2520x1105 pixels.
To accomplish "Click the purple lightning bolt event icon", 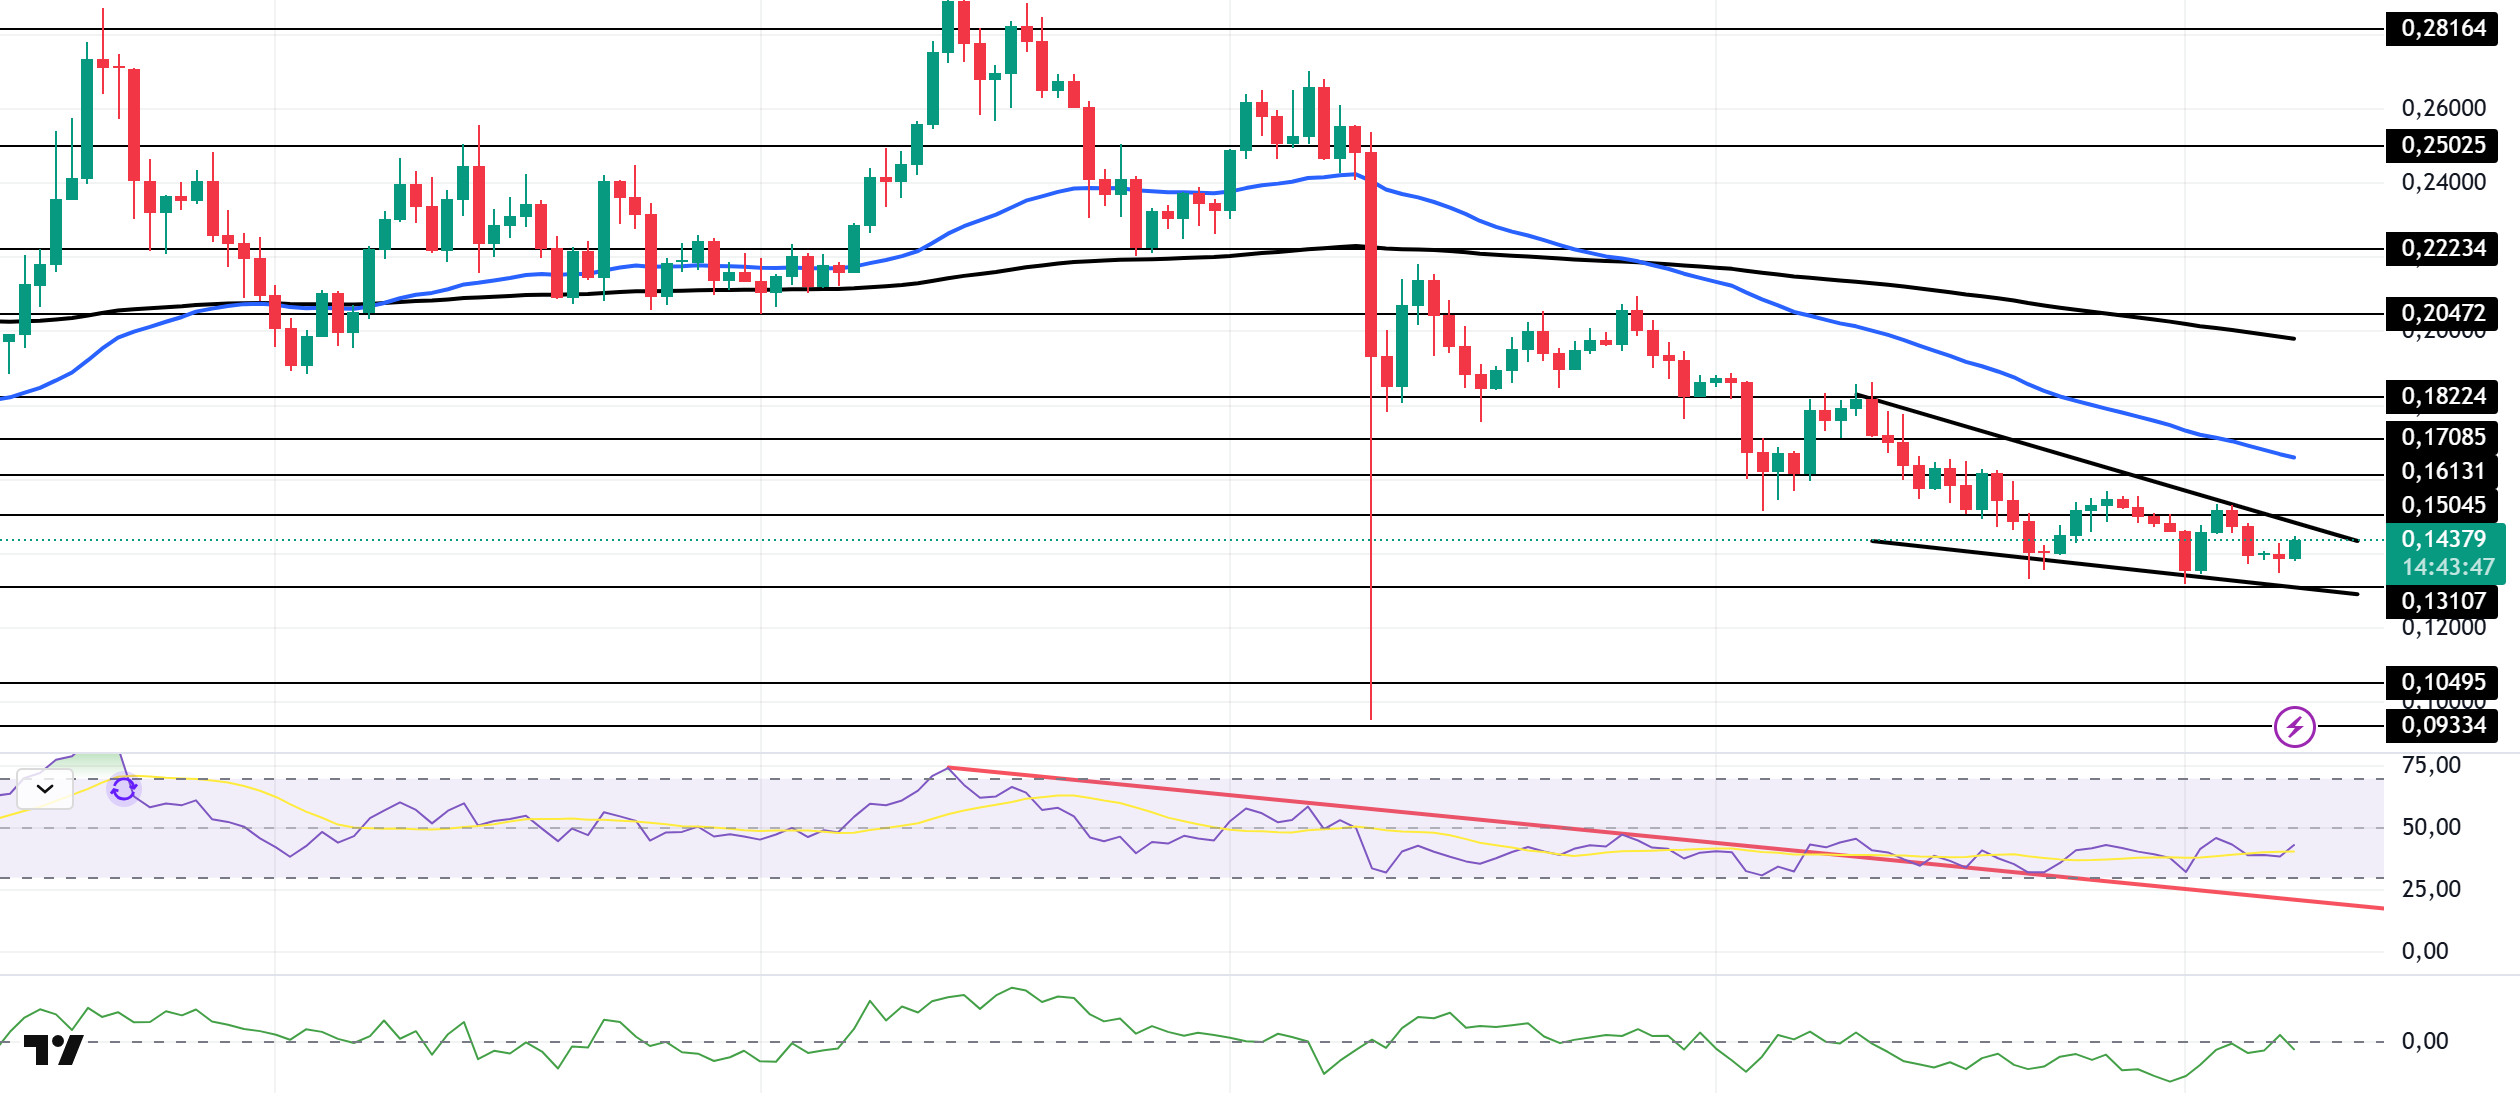I will (2294, 726).
